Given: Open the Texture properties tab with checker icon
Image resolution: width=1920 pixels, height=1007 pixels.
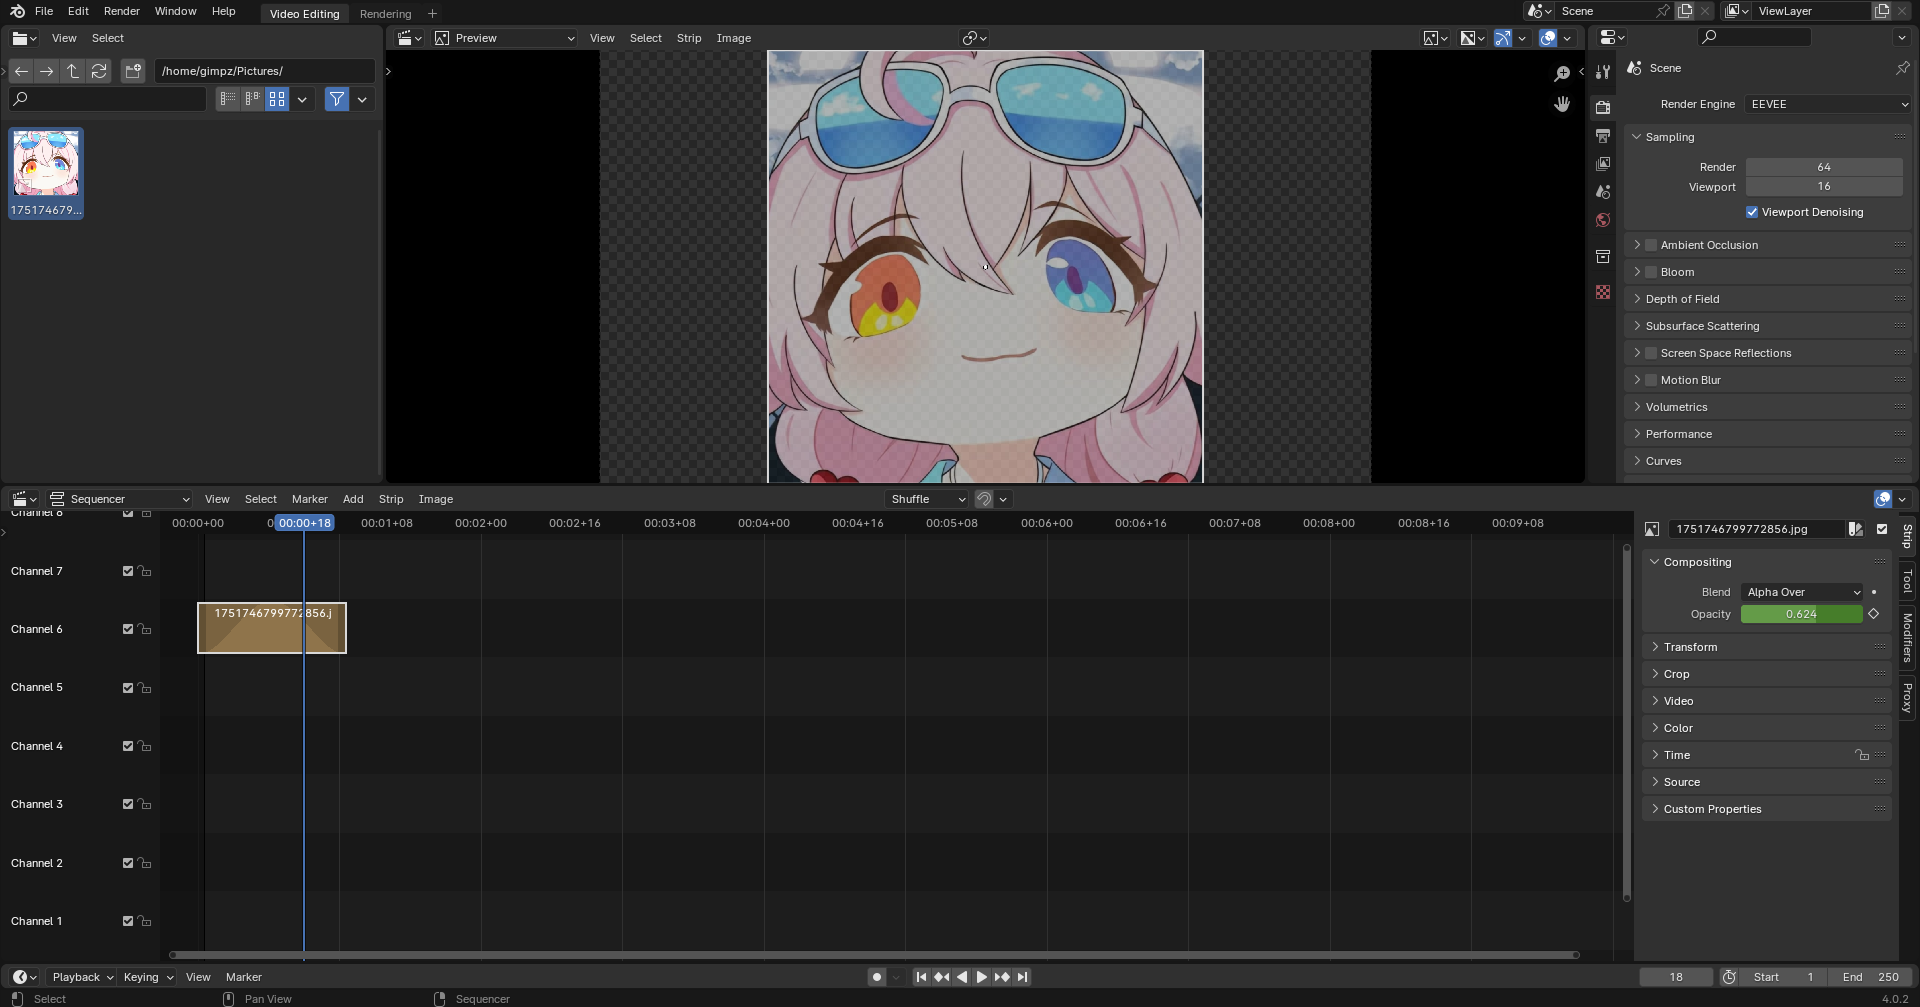Looking at the screenshot, I should click(1603, 292).
